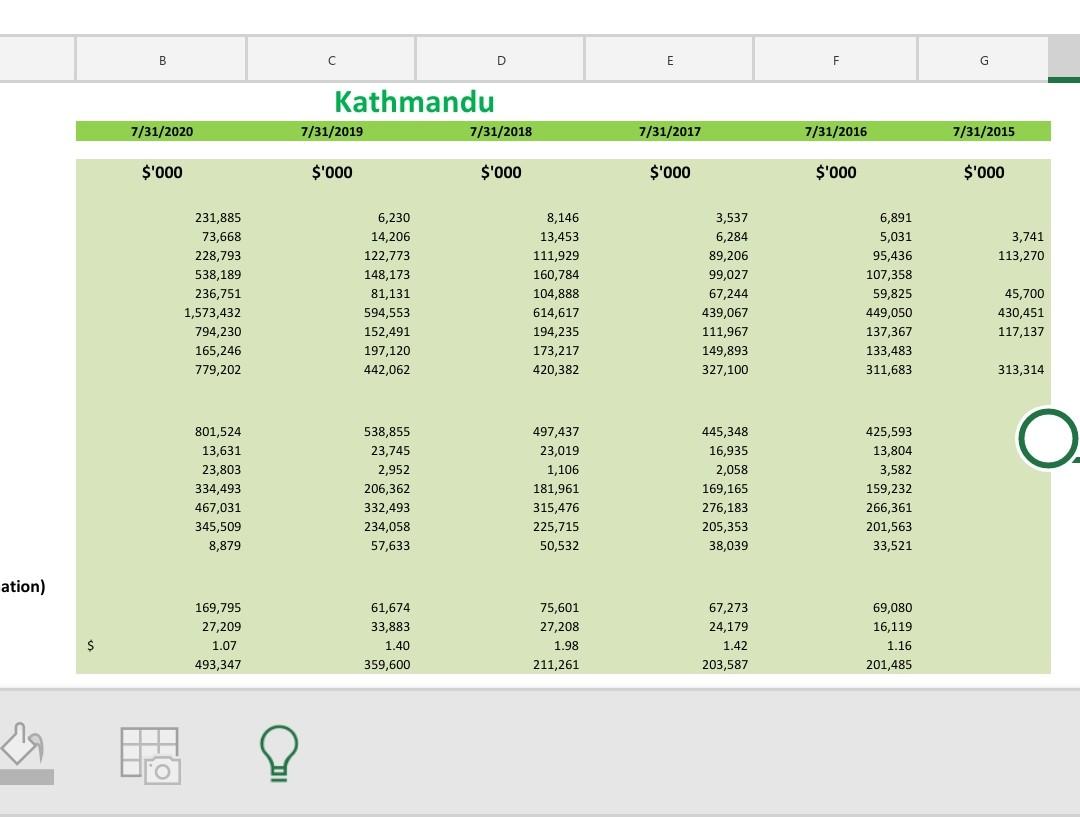Viewport: 1080px width, 817px height.
Task: Select the 7/31/2017 date header cell
Action: (669, 132)
